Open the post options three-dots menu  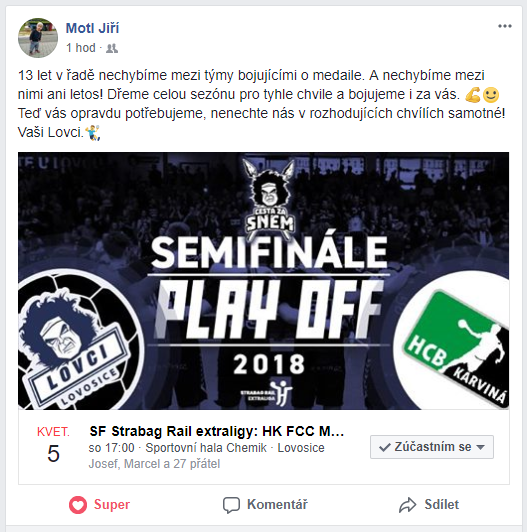point(505,26)
